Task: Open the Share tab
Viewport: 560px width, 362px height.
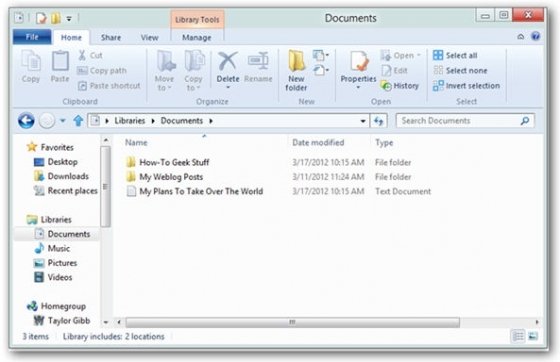Action: pos(111,37)
